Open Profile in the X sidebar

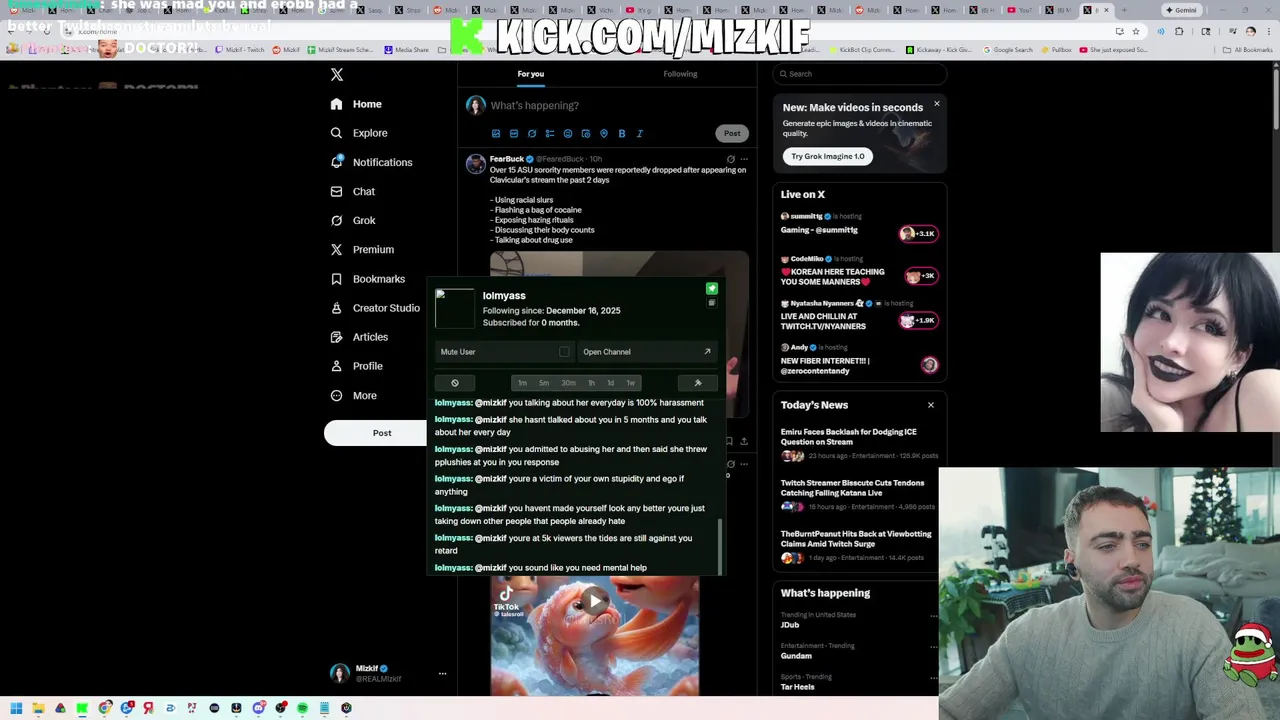pos(356,366)
